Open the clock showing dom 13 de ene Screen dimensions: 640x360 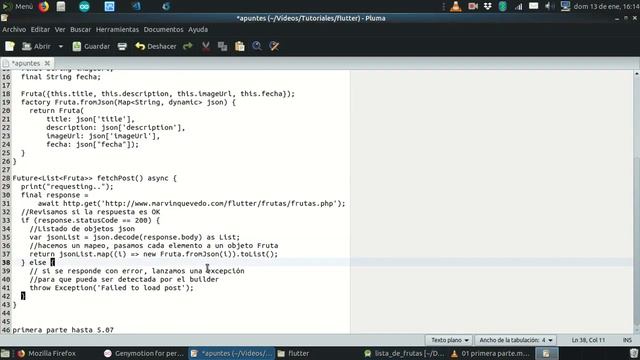(606, 7)
